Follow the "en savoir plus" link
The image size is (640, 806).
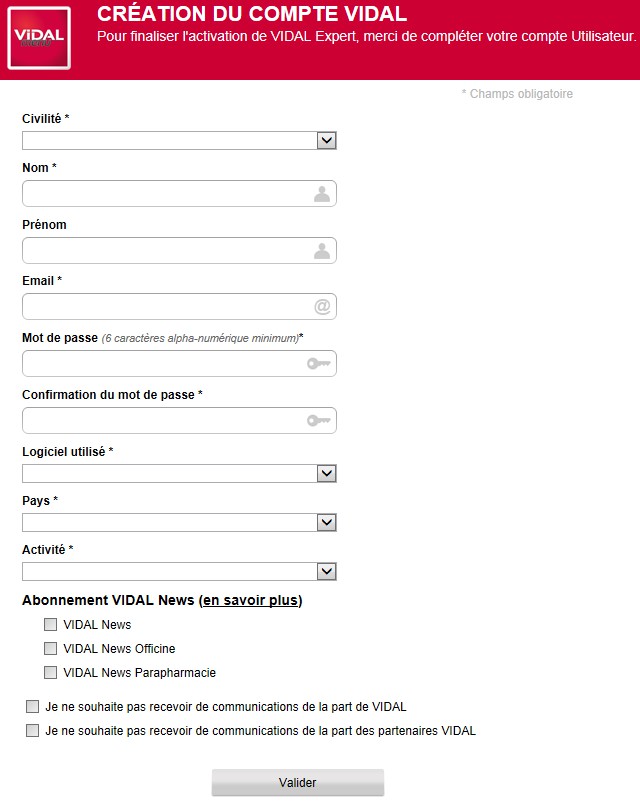(x=251, y=601)
